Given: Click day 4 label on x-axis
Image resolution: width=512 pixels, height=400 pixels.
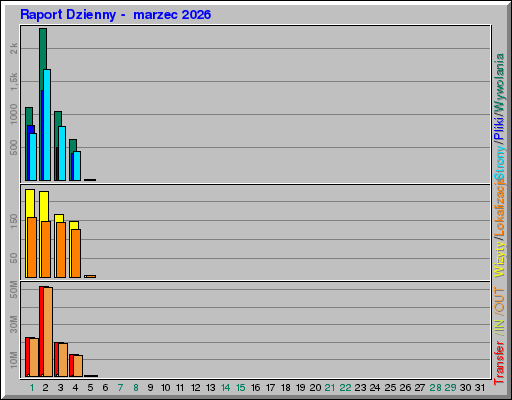Looking at the screenshot, I should (x=75, y=388).
